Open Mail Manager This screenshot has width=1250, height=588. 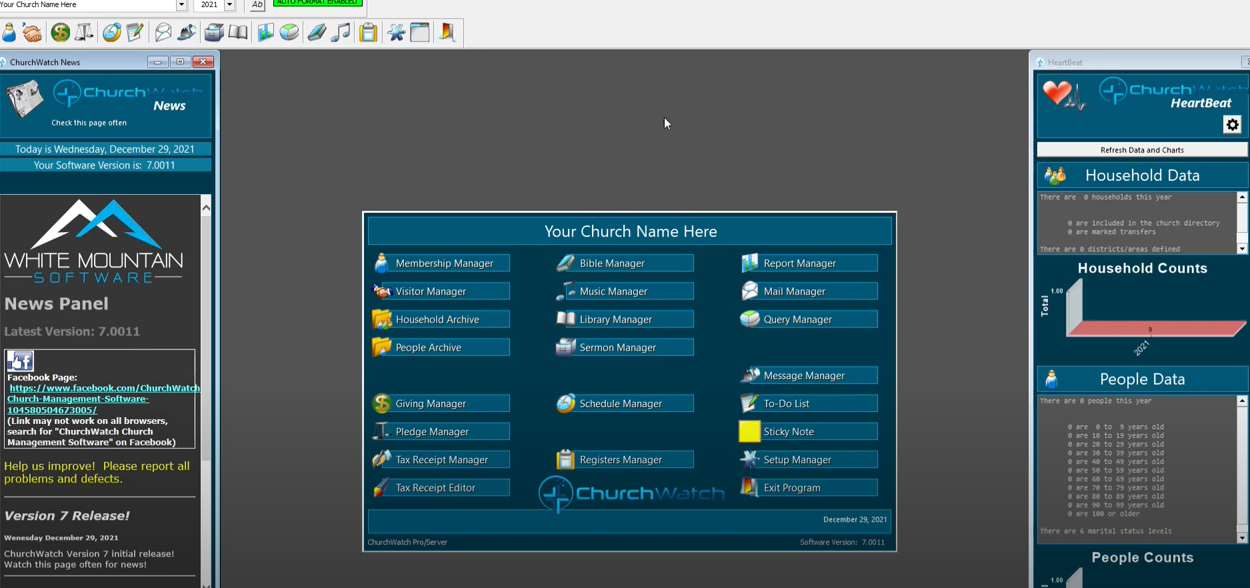coord(808,291)
